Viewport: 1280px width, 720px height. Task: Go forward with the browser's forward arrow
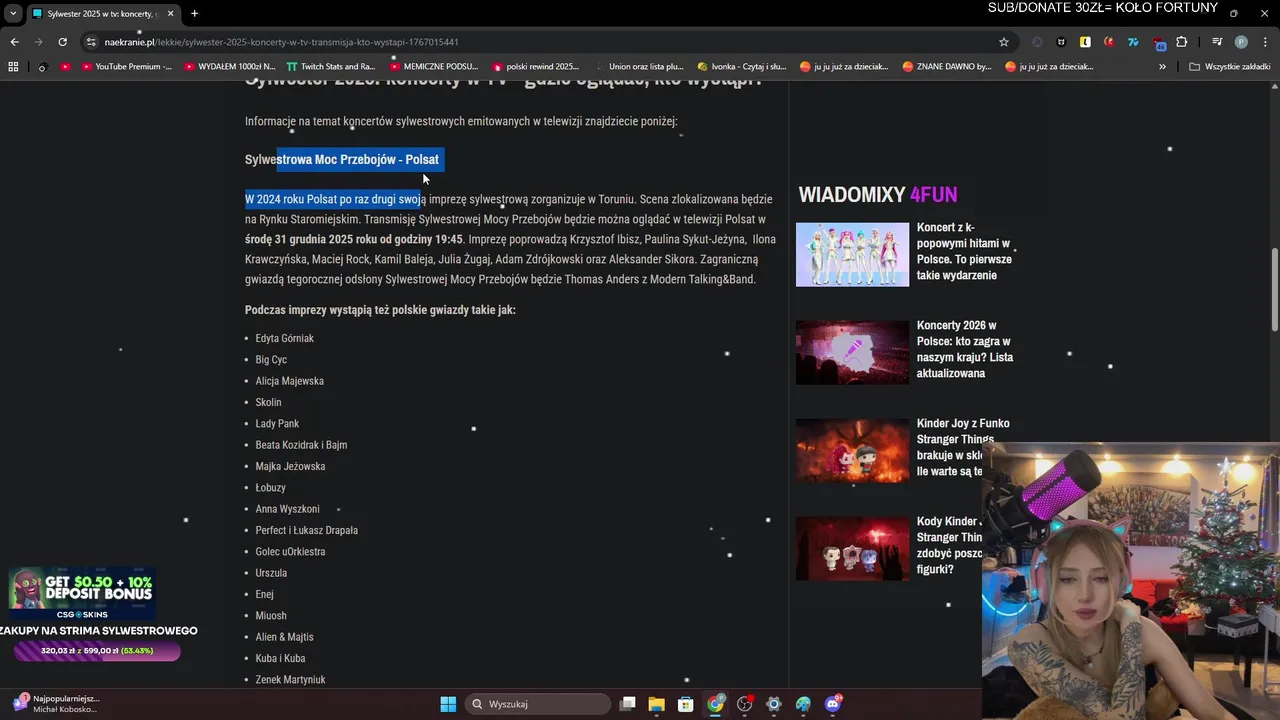[38, 42]
